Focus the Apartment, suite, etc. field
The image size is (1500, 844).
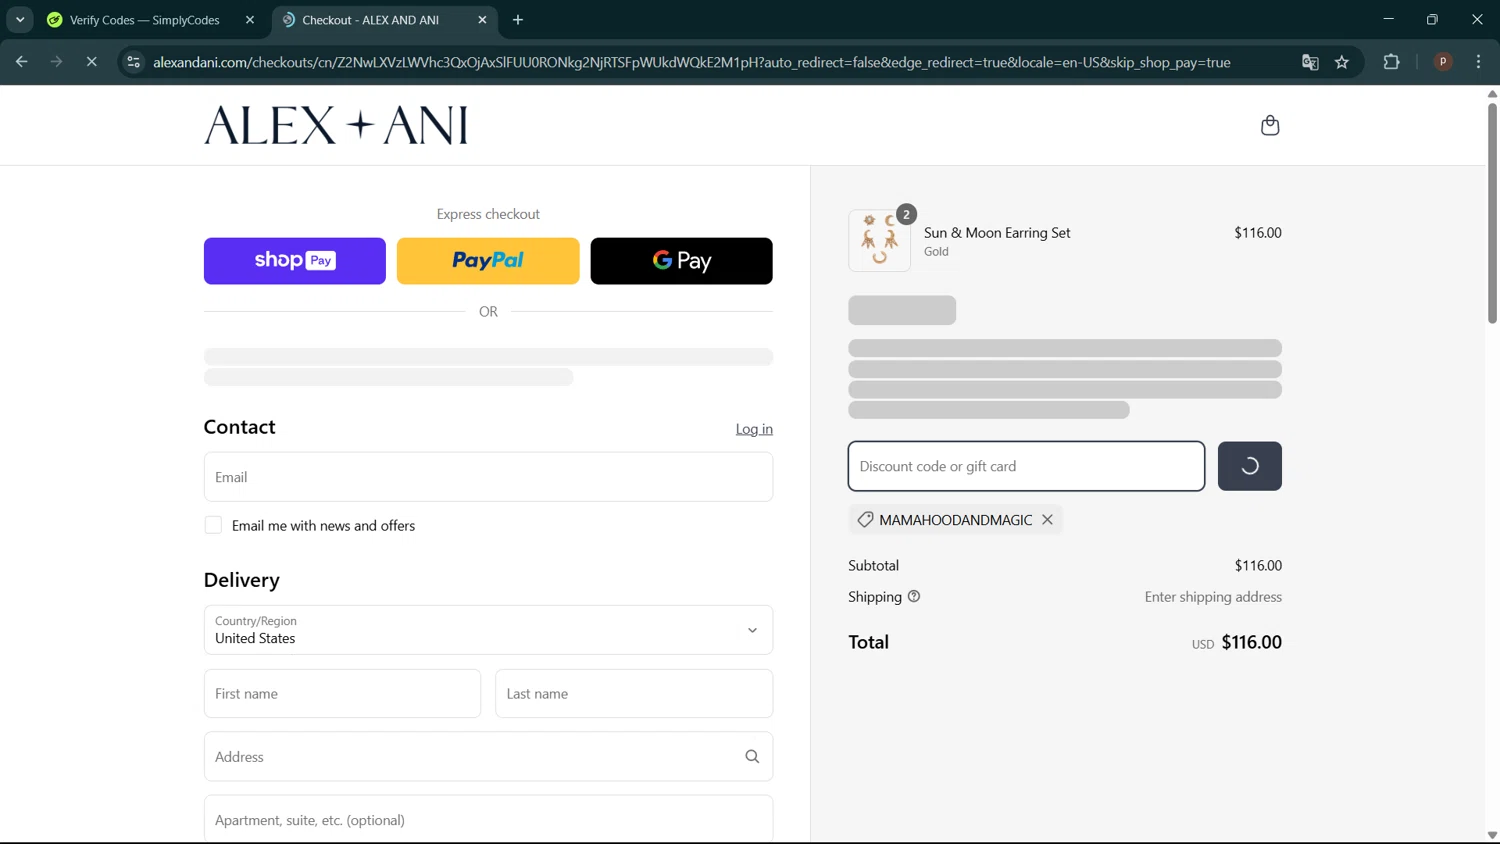pyautogui.click(x=488, y=819)
